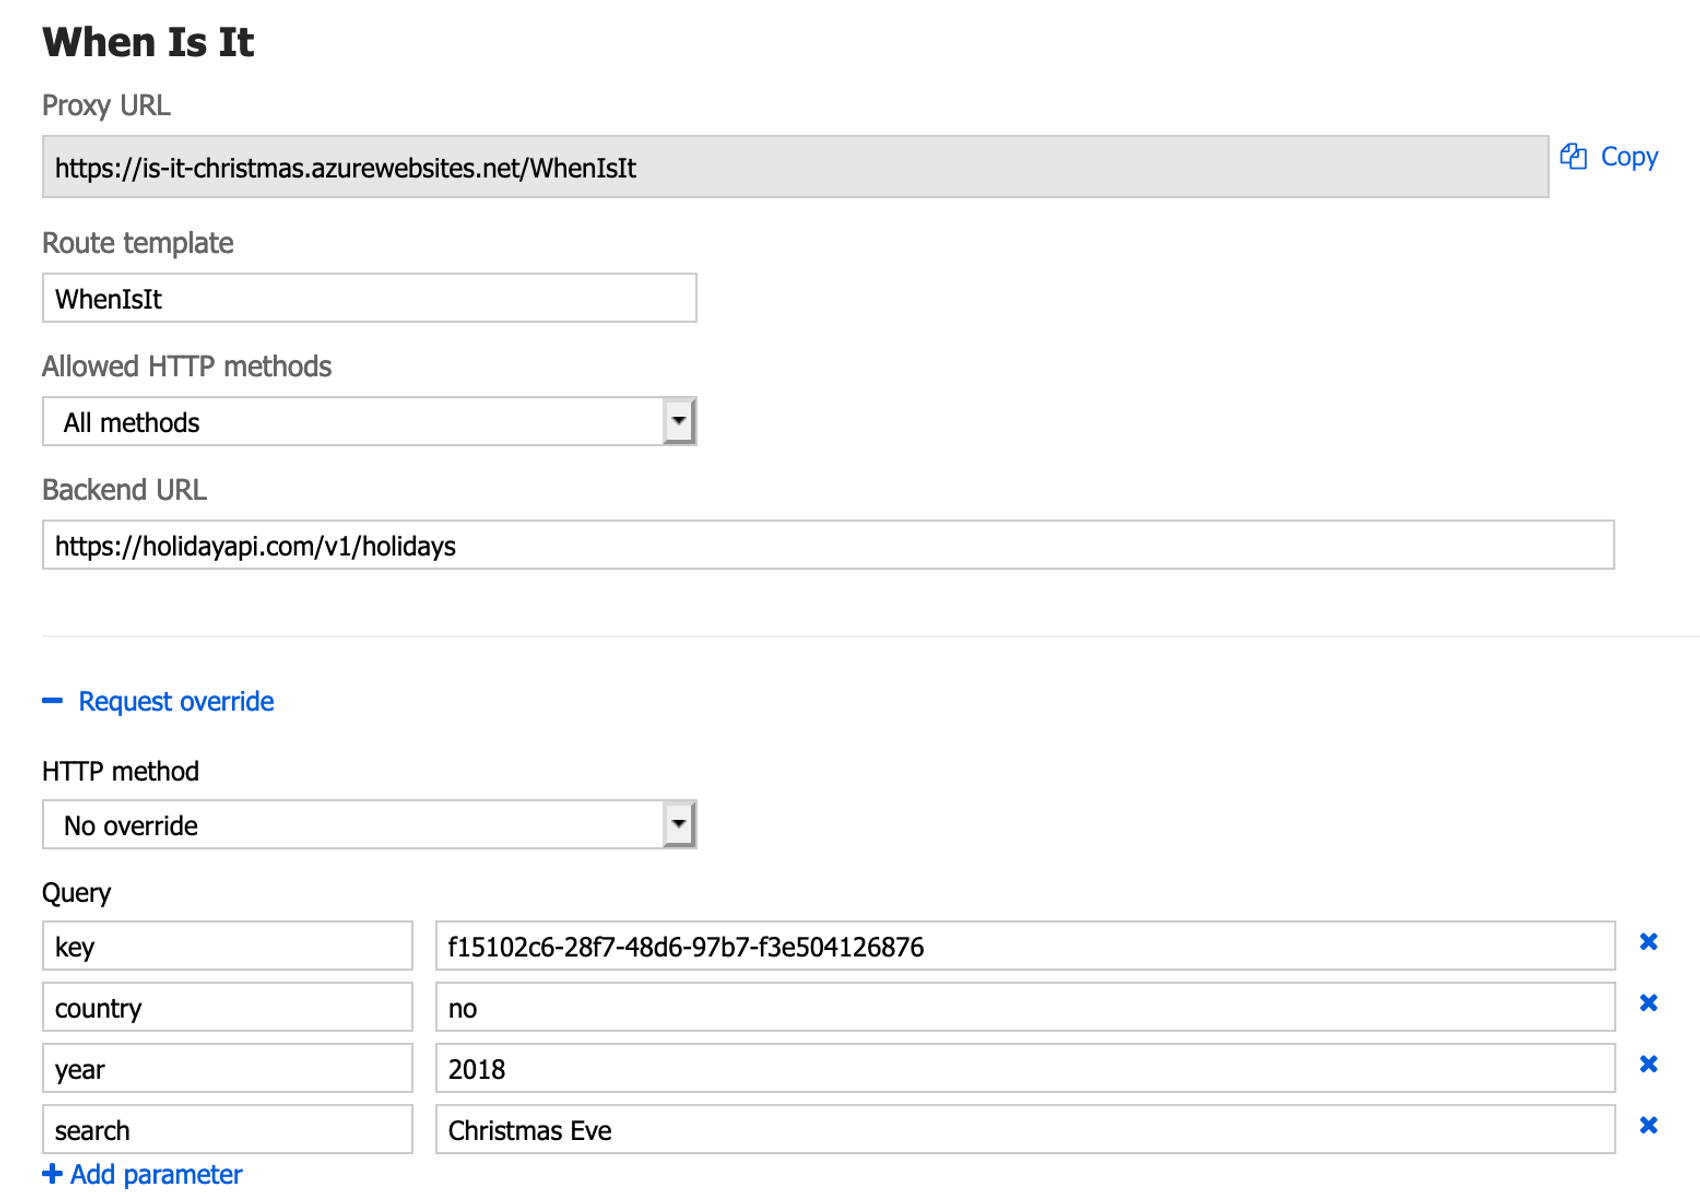The image size is (1700, 1195).
Task: Click the search parameter name field
Action: [x=227, y=1130]
